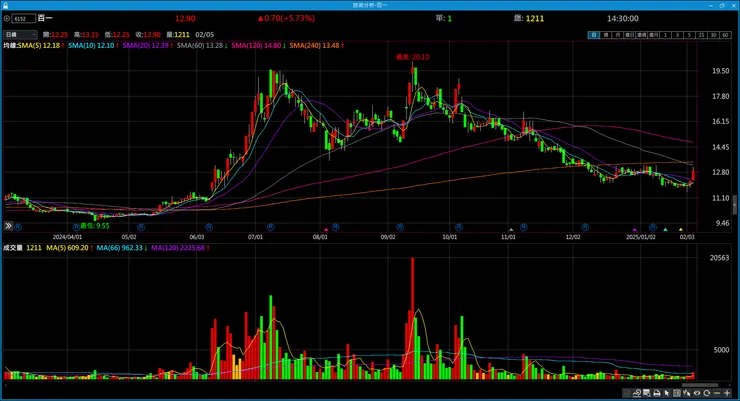This screenshot has height=401, width=740.
Task: Click the magenta triangle marker near 2025/01/02
Action: pos(635,230)
